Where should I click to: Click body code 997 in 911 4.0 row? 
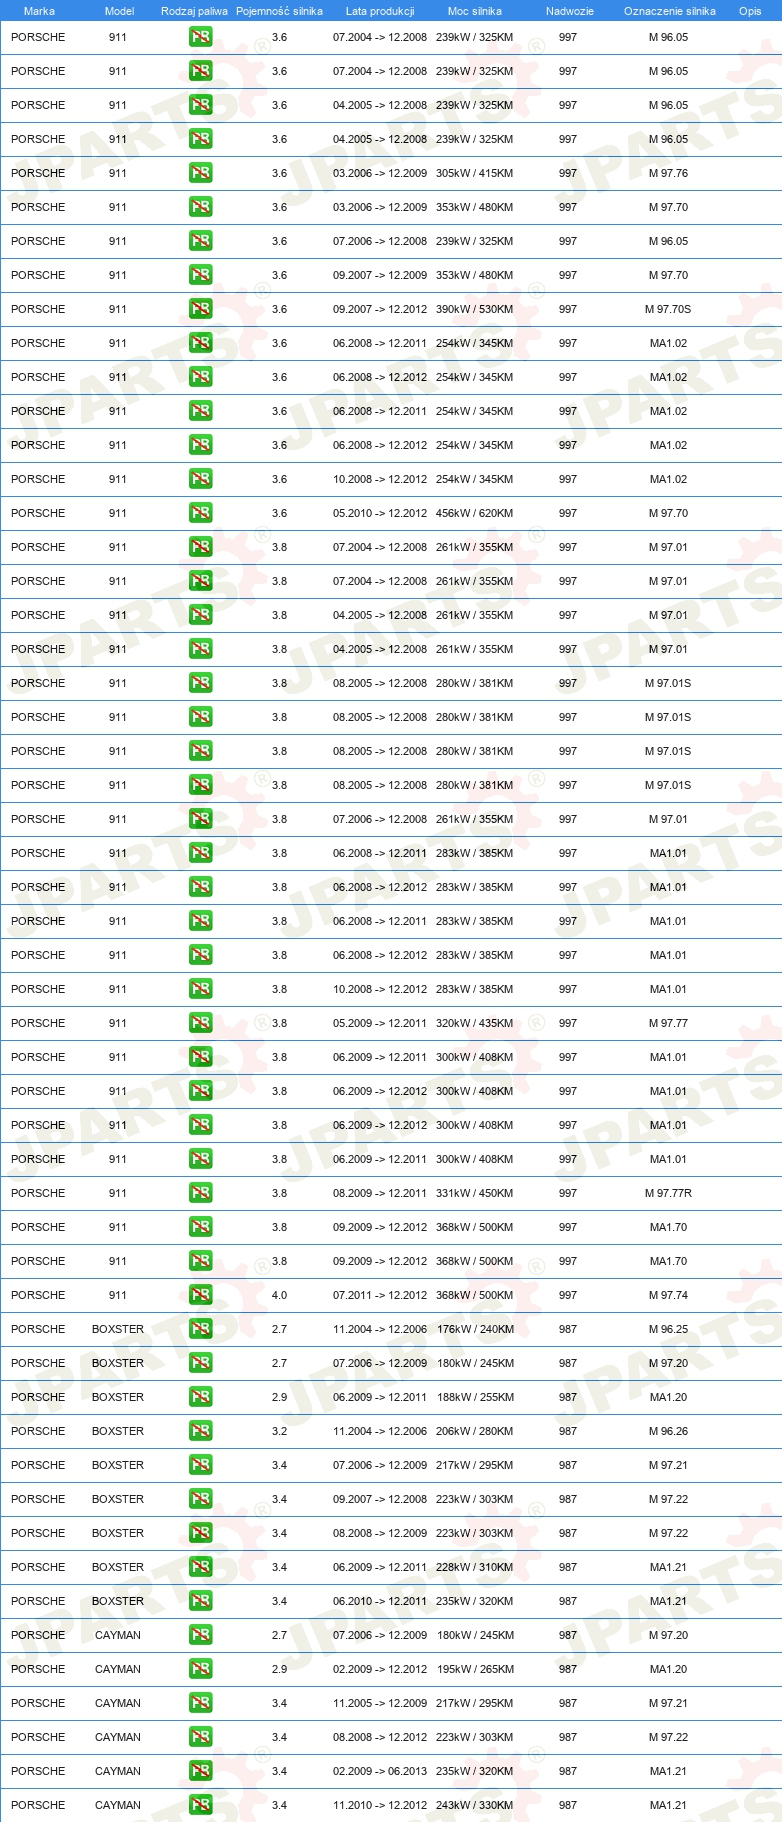coord(568,1295)
